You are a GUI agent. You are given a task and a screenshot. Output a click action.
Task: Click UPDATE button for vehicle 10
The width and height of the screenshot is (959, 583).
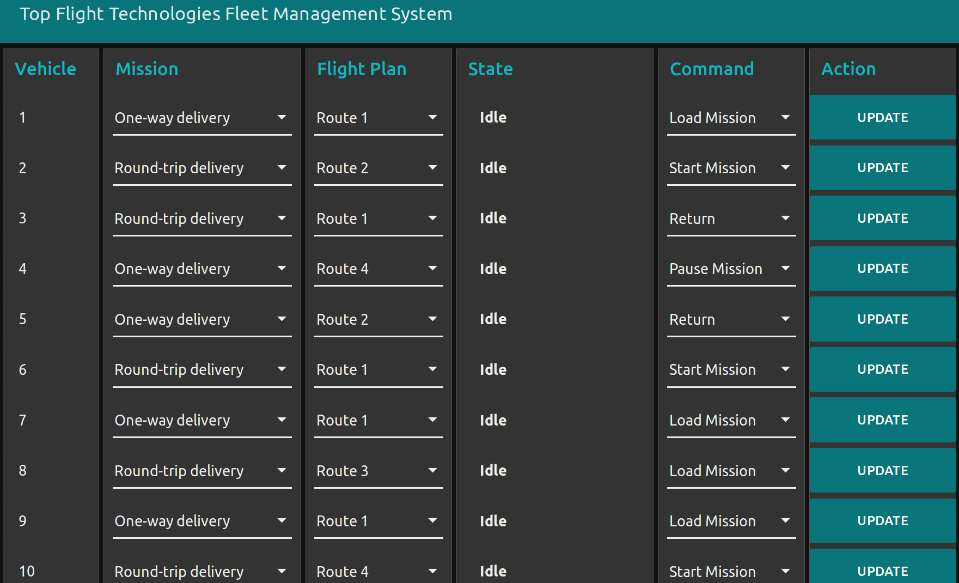point(882,570)
